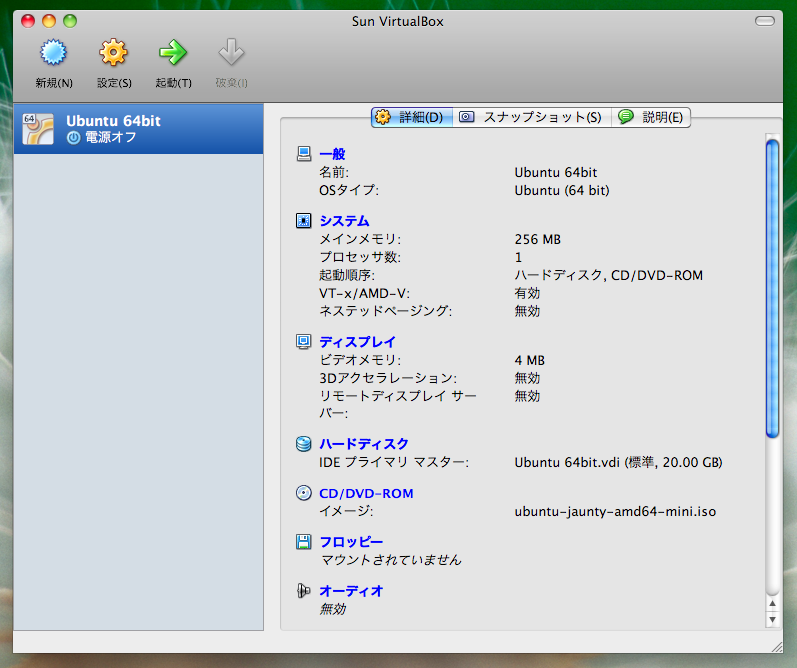Switch to the 説明(E) tab
797x668 pixels.
coord(651,117)
